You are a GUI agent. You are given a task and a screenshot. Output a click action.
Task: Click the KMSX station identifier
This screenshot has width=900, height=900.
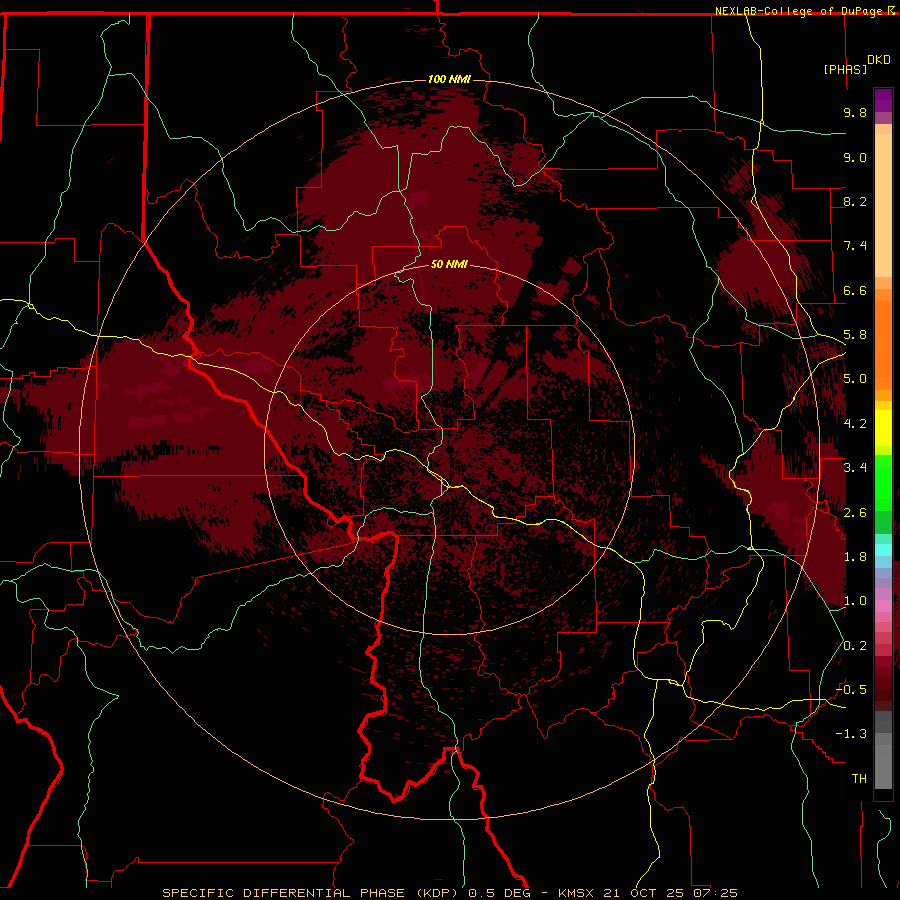point(576,893)
